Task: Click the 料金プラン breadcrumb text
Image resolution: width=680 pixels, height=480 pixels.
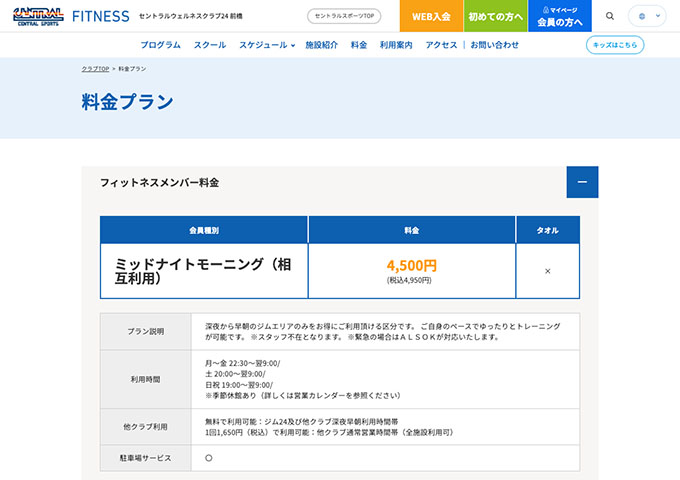Action: [132, 69]
